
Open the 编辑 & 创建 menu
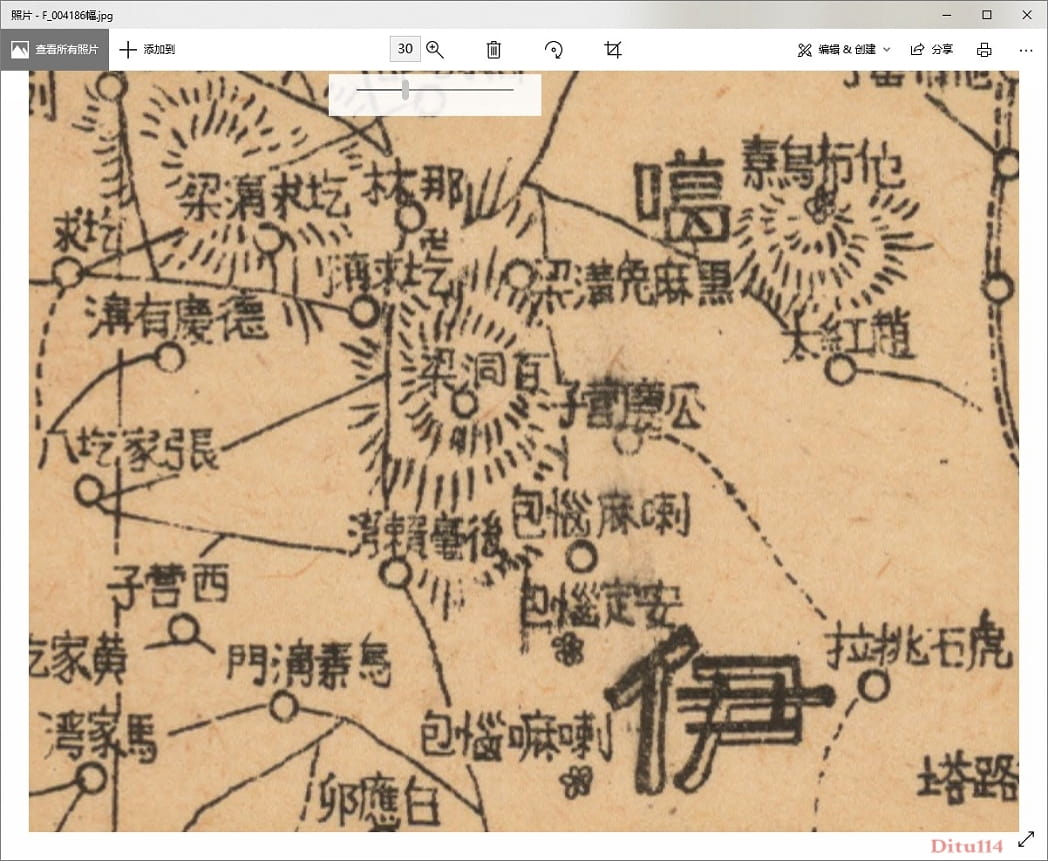837,49
